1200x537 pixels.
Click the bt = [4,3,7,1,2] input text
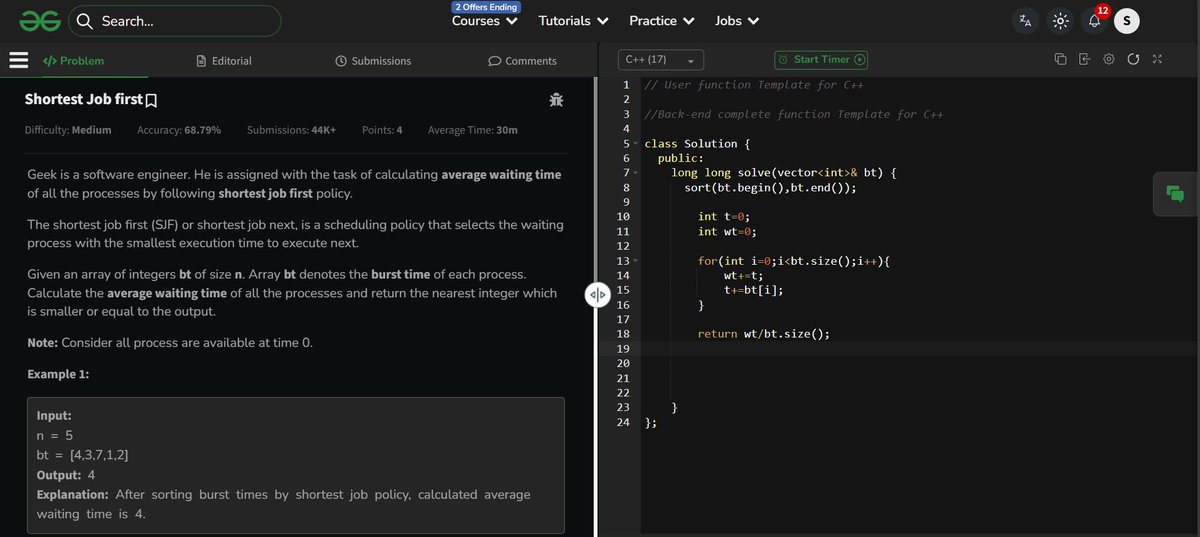(82, 455)
